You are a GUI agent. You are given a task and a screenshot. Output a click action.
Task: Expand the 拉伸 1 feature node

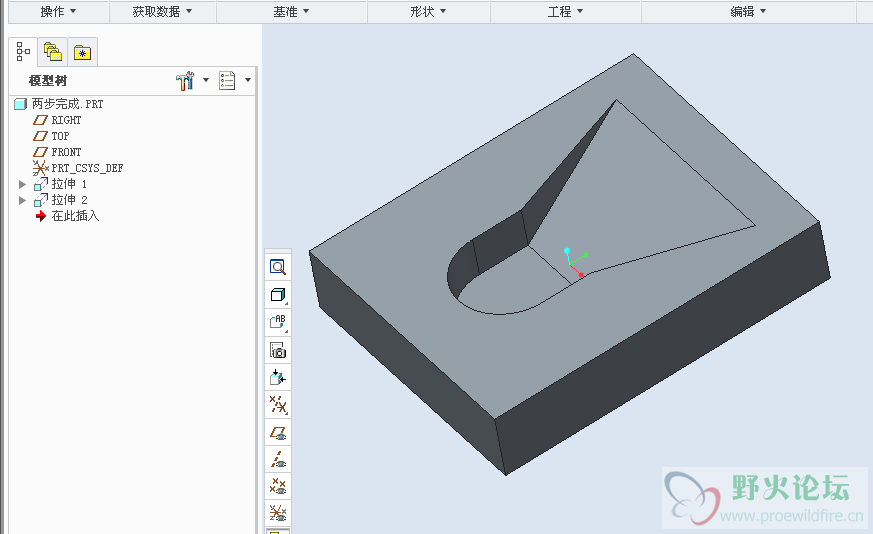[22, 184]
